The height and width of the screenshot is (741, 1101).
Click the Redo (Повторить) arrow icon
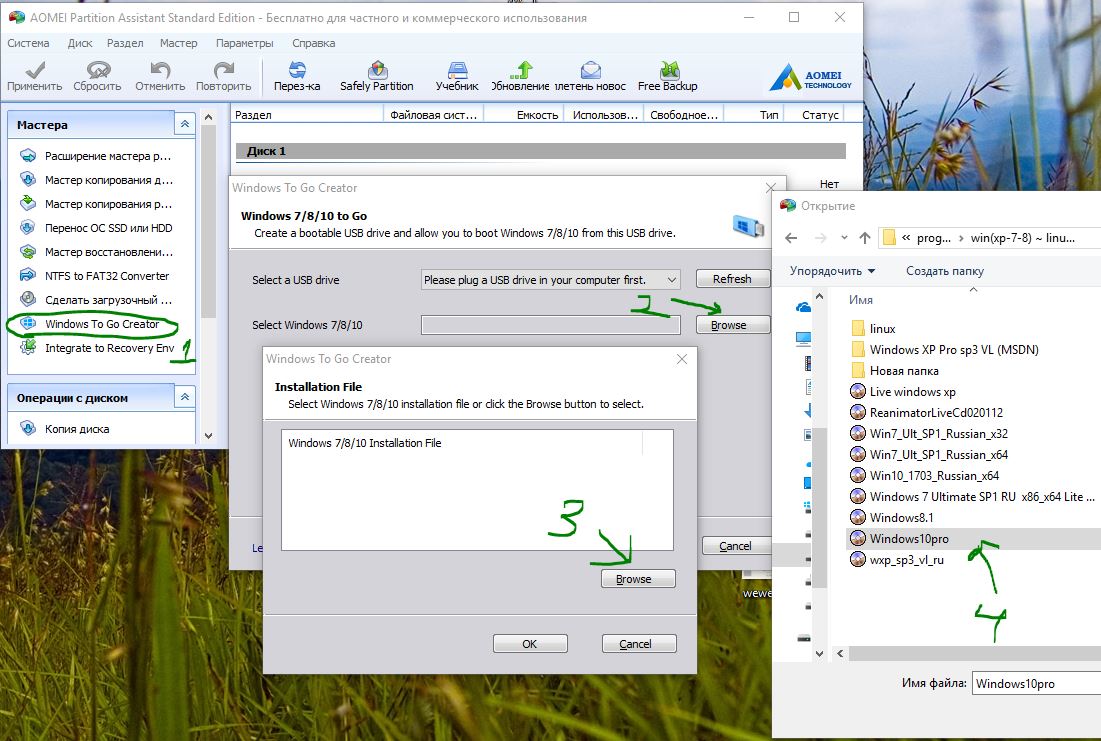pyautogui.click(x=223, y=70)
